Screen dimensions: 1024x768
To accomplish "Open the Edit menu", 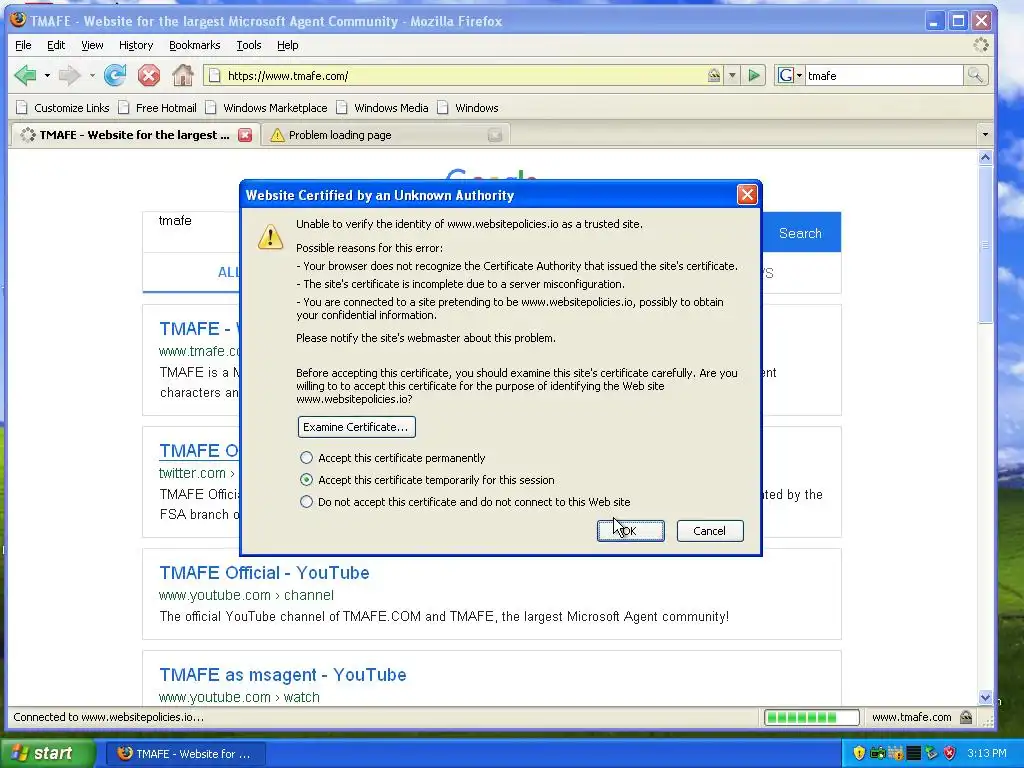I will point(56,45).
